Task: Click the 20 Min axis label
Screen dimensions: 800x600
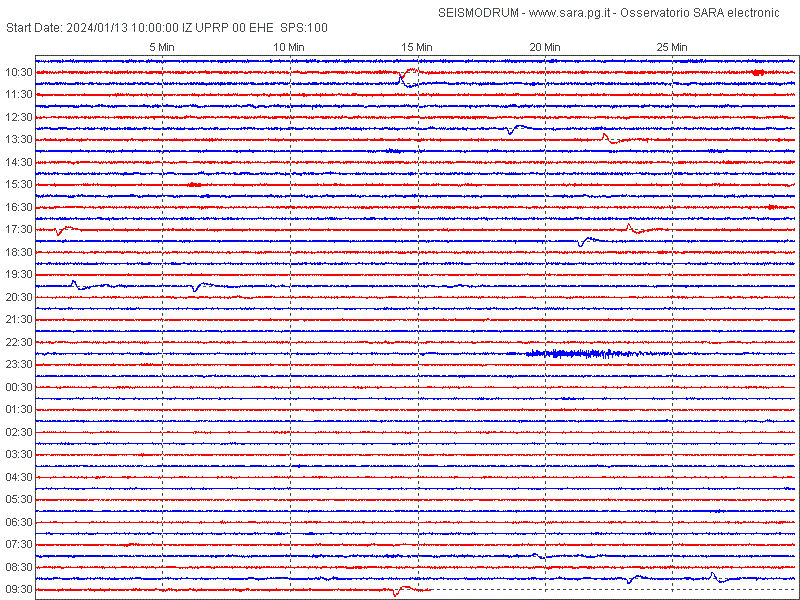Action: [x=545, y=47]
